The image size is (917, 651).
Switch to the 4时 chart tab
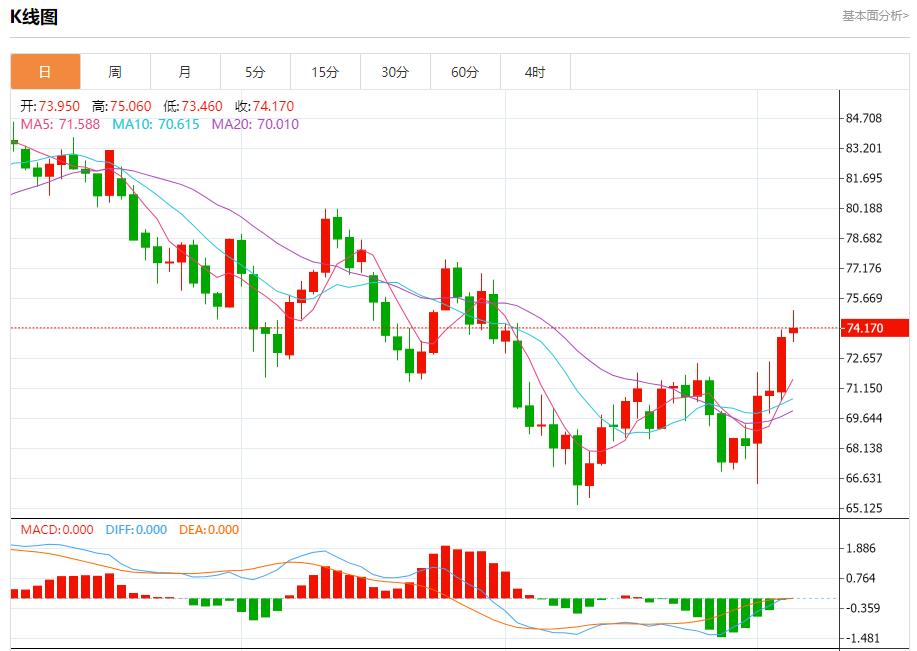coord(535,72)
